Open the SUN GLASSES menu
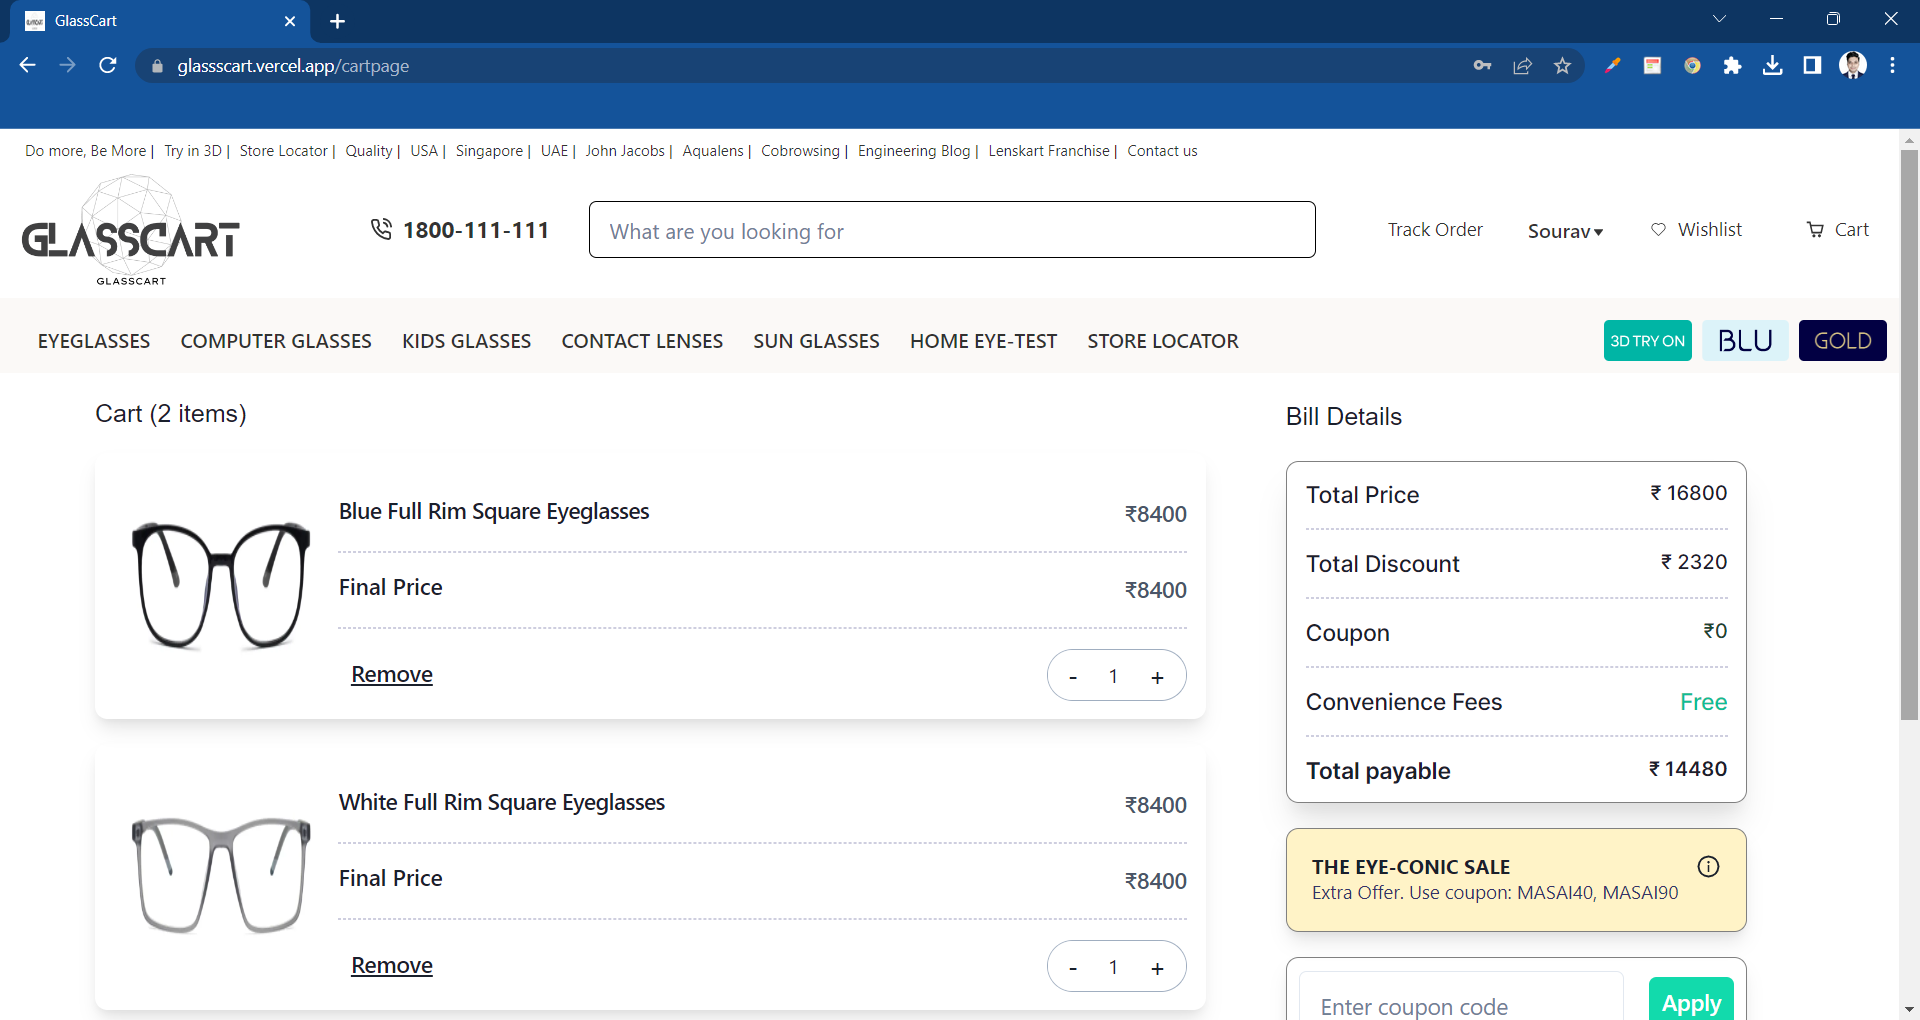 (x=816, y=341)
